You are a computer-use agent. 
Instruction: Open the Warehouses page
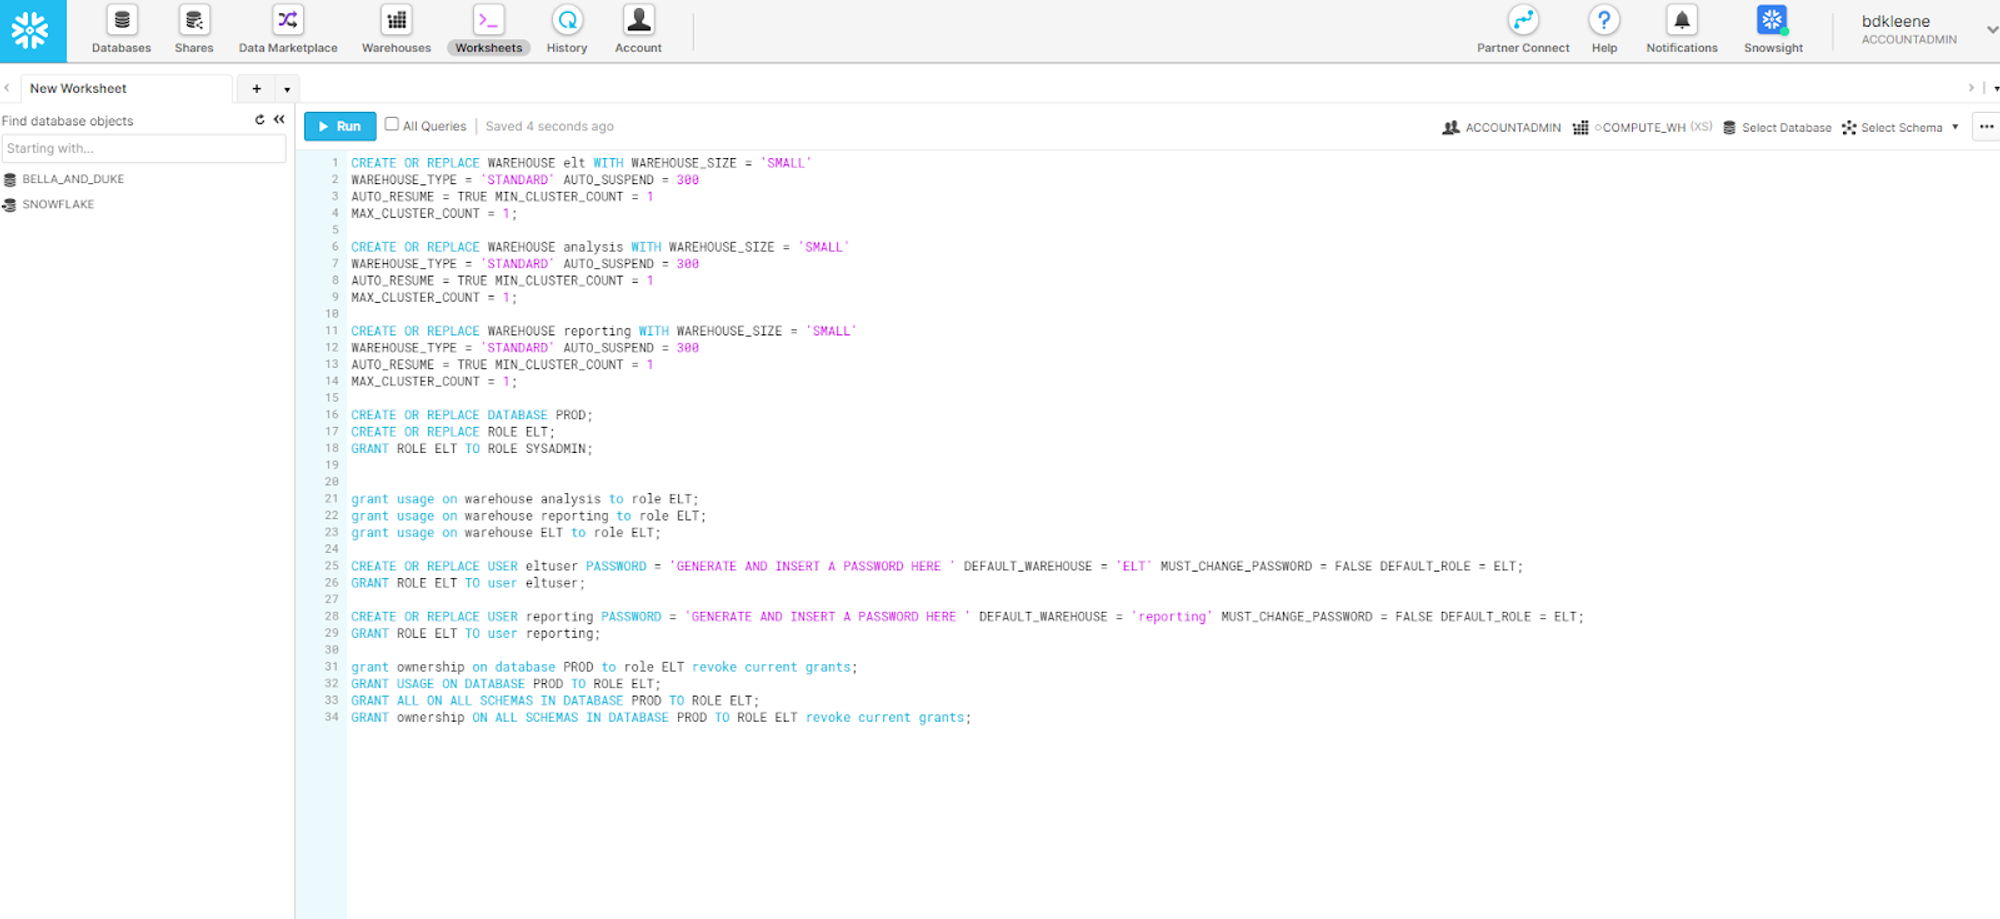coord(396,30)
